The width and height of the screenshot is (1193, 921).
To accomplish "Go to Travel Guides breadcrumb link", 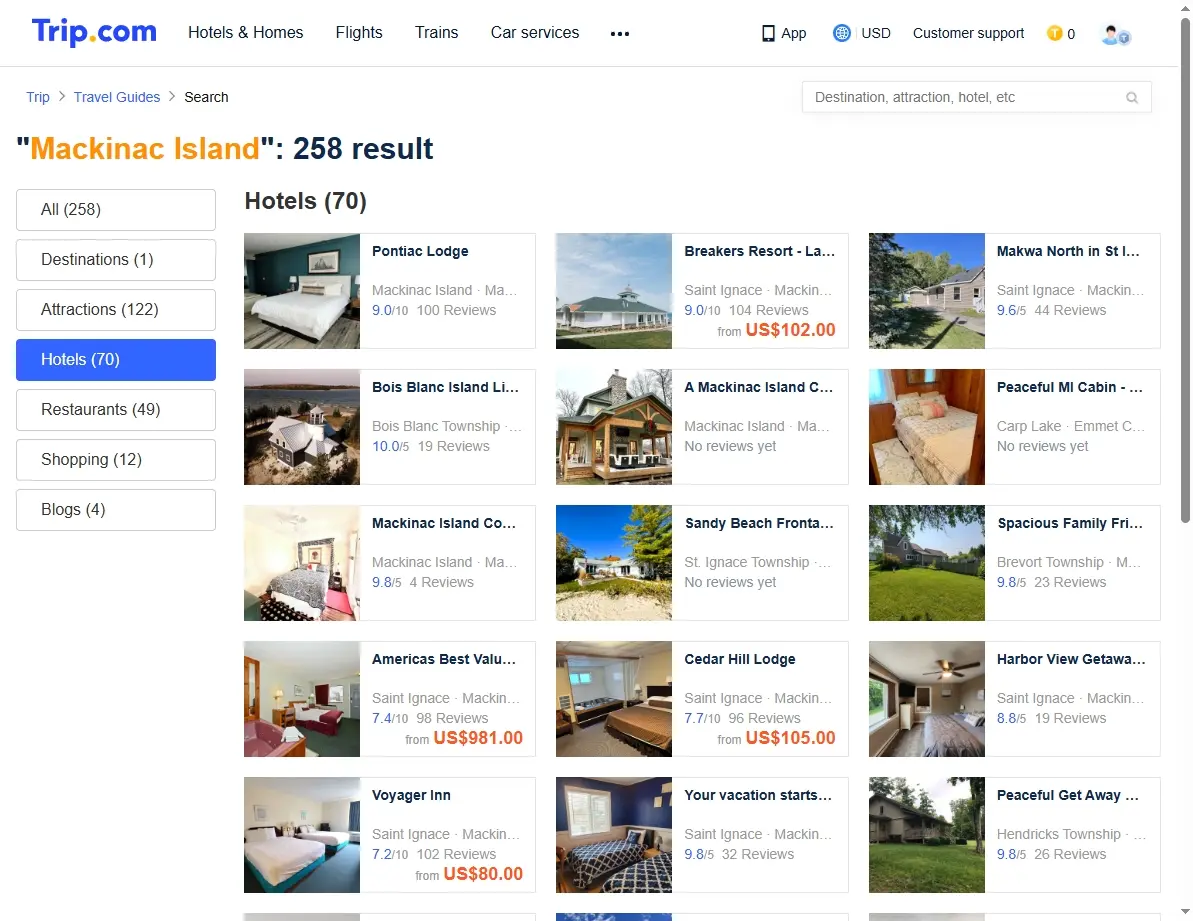I will point(117,97).
